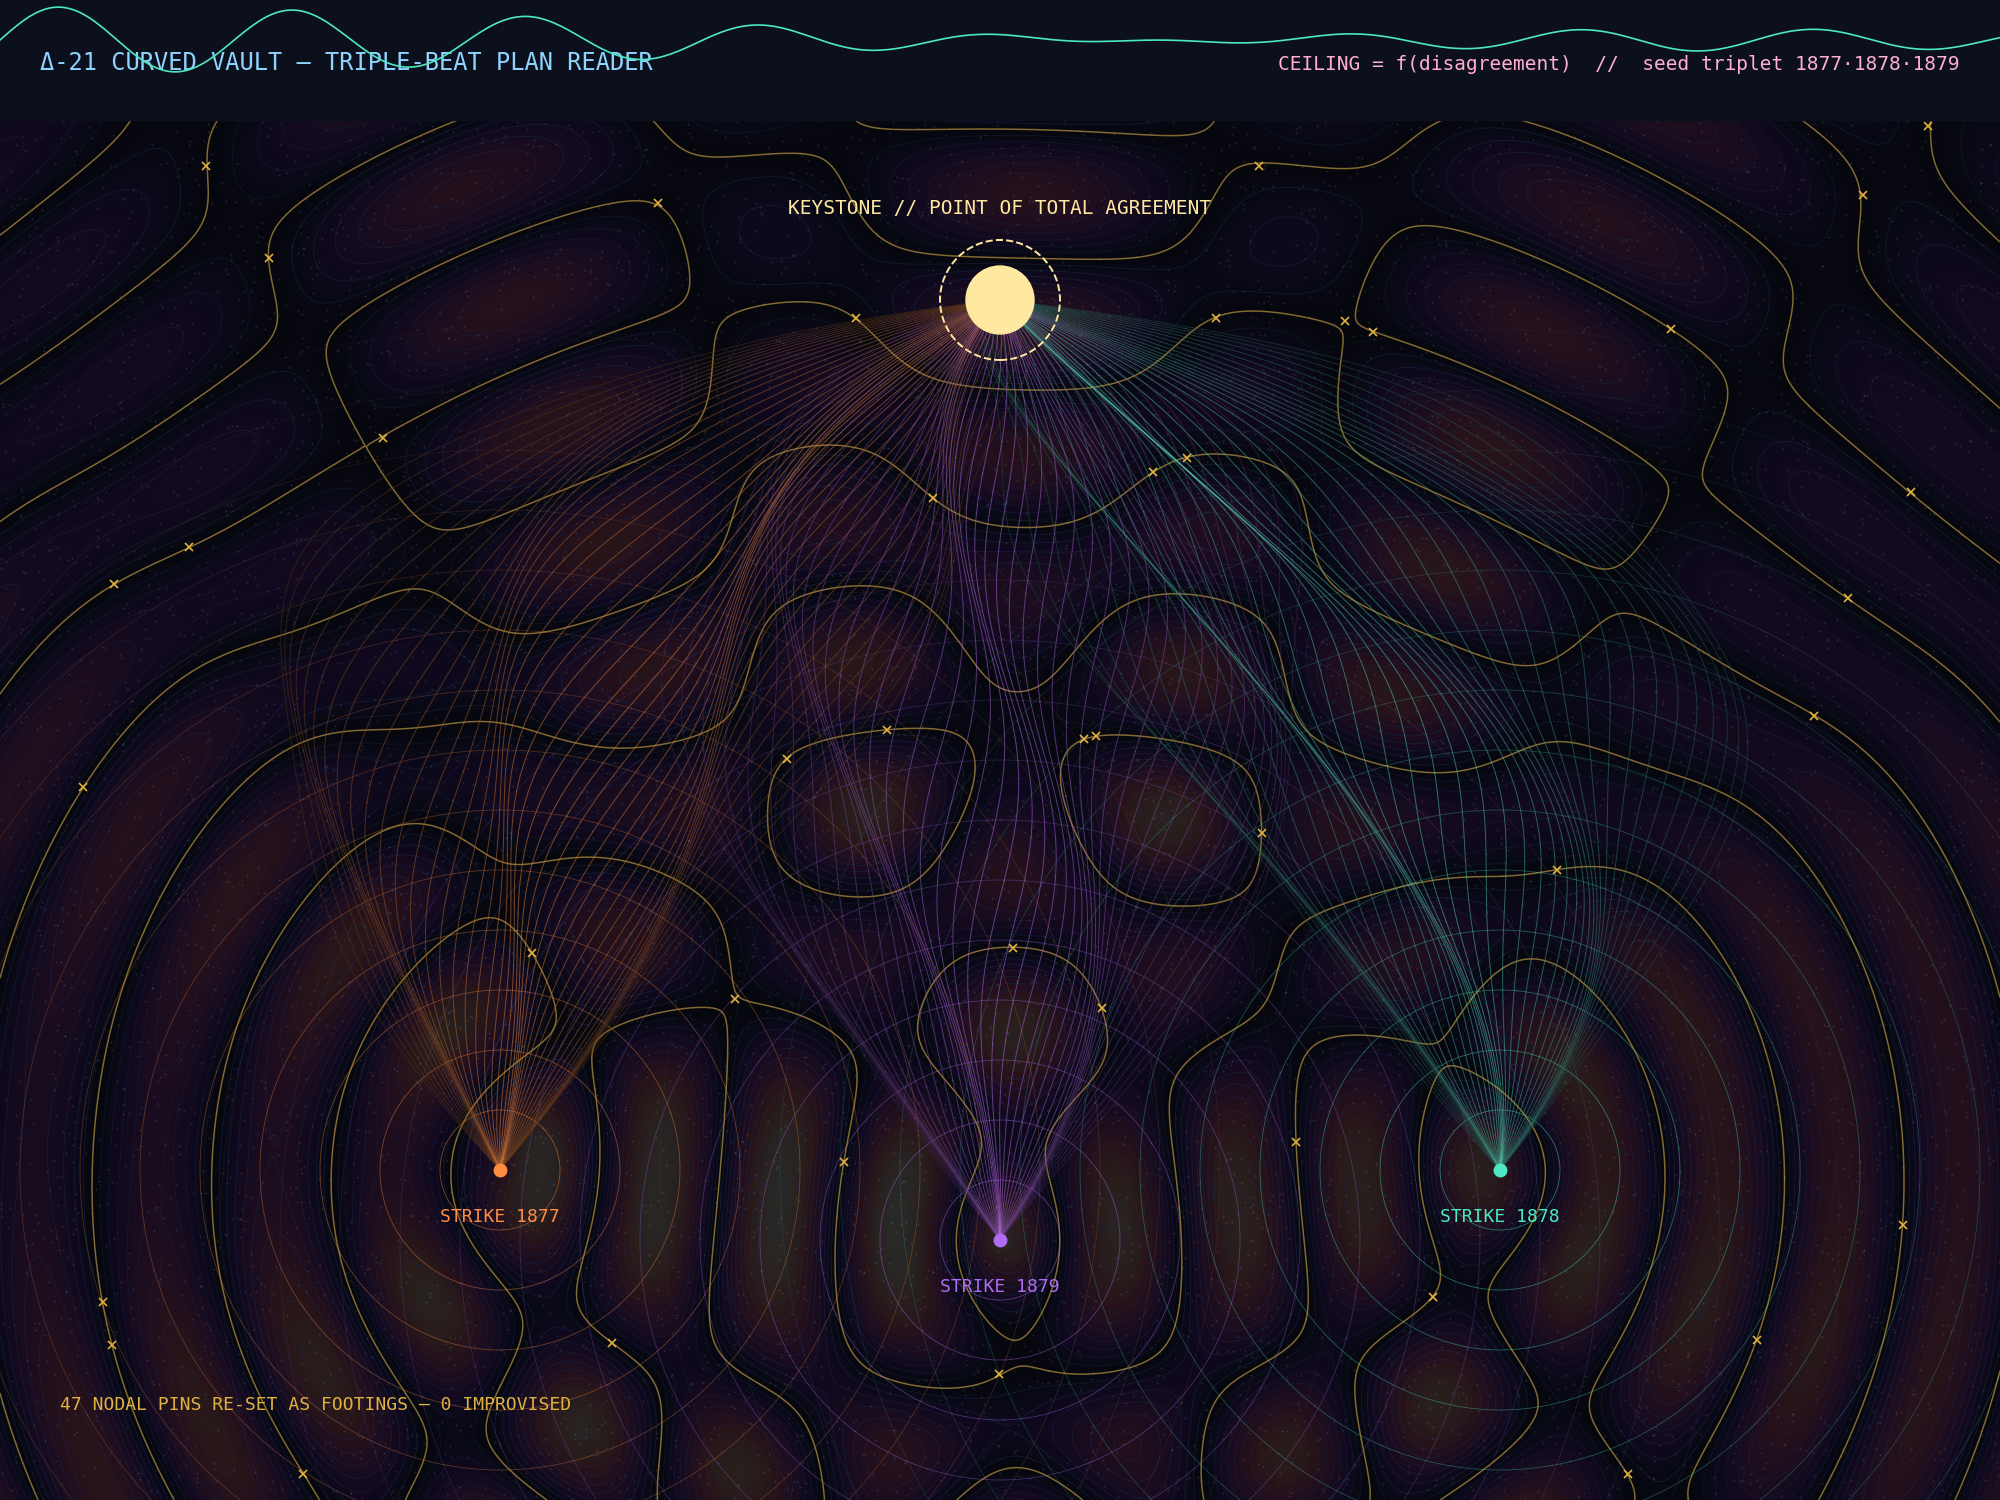This screenshot has height=1500, width=2000.
Task: Click the 'STRIKE 1879' label
Action: pos(1000,1286)
